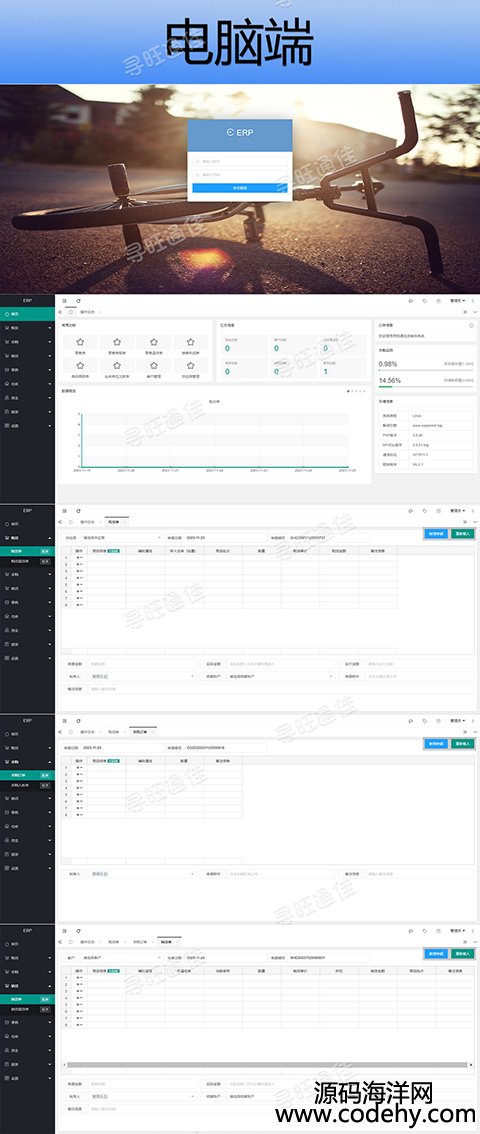Click the 14.56% storage usage progress bar

[427, 386]
